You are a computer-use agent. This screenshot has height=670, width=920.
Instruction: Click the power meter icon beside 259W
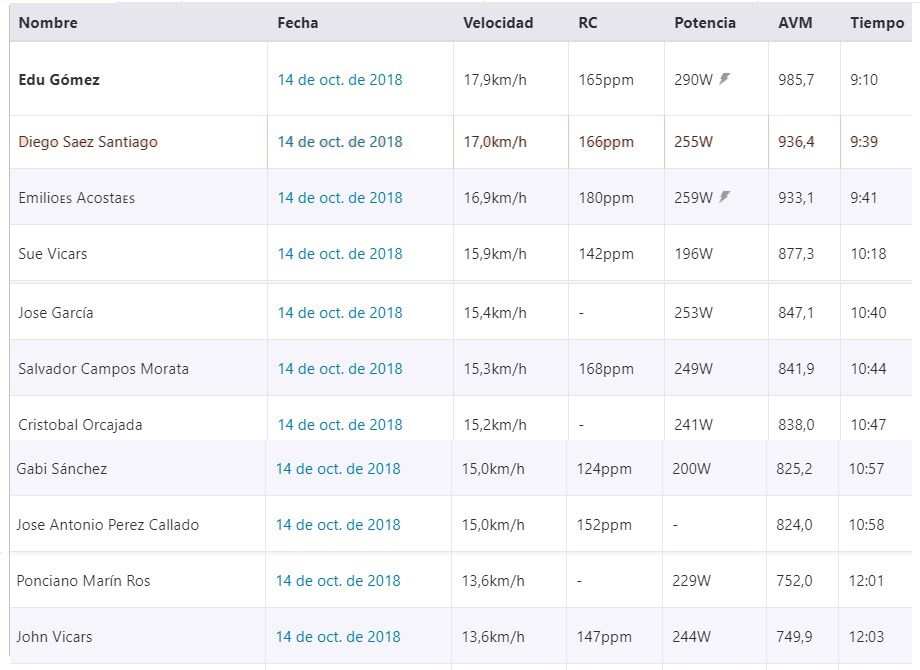(725, 197)
